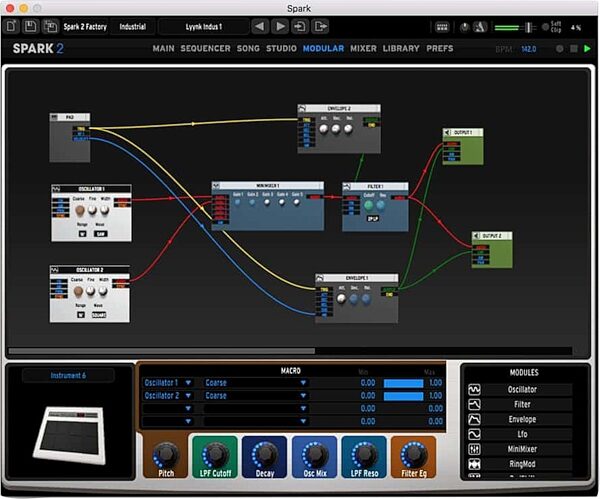Toggle the Soft Clip switch
Screen dimensions: 600x499
(x=545, y=27)
